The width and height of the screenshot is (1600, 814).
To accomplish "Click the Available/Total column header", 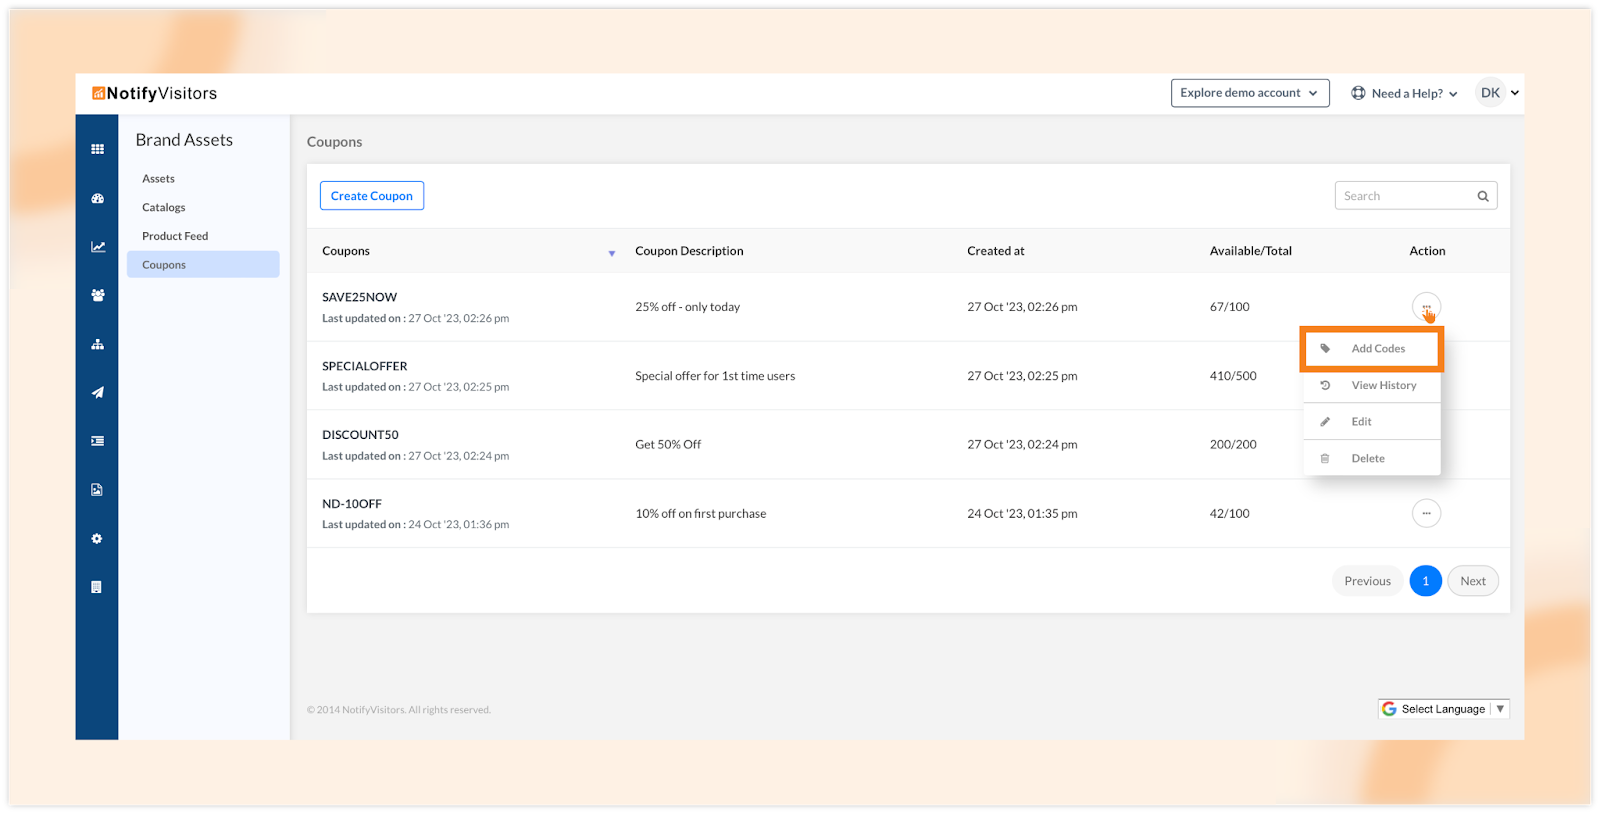I will [x=1250, y=251].
